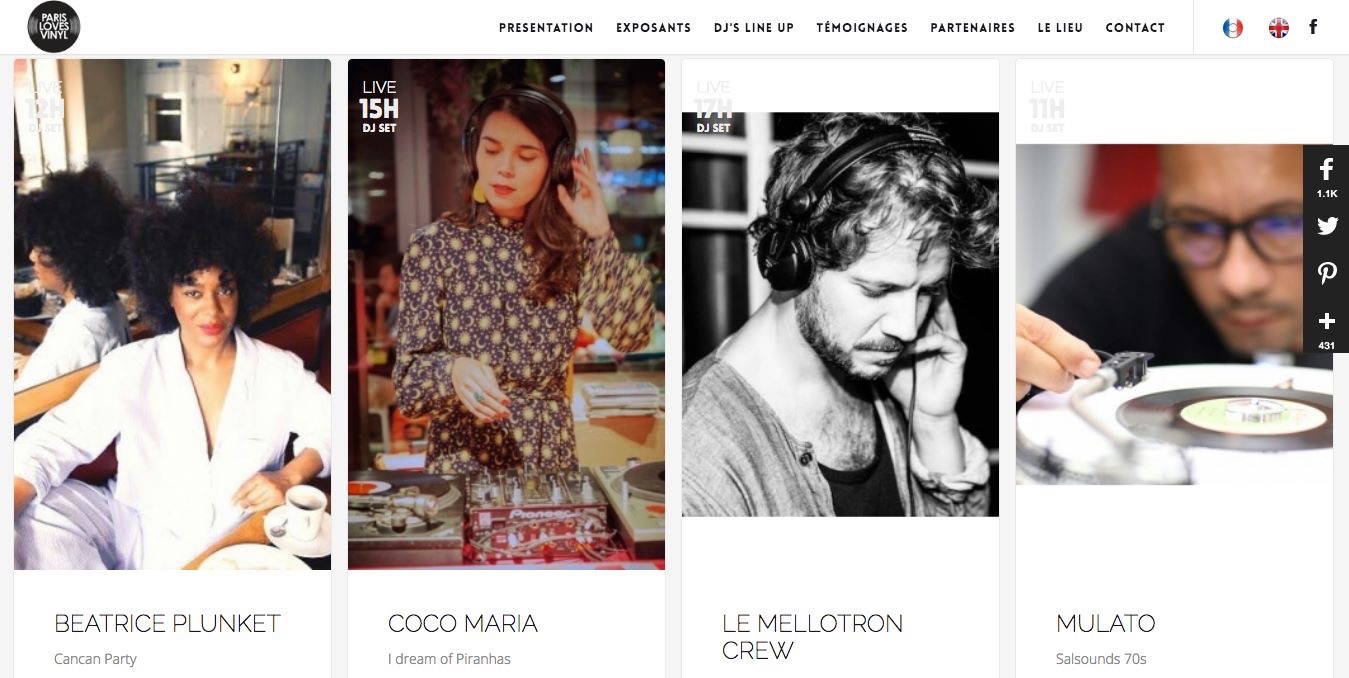Switch language with the French flag icon
Viewport: 1349px width, 678px height.
point(1232,28)
